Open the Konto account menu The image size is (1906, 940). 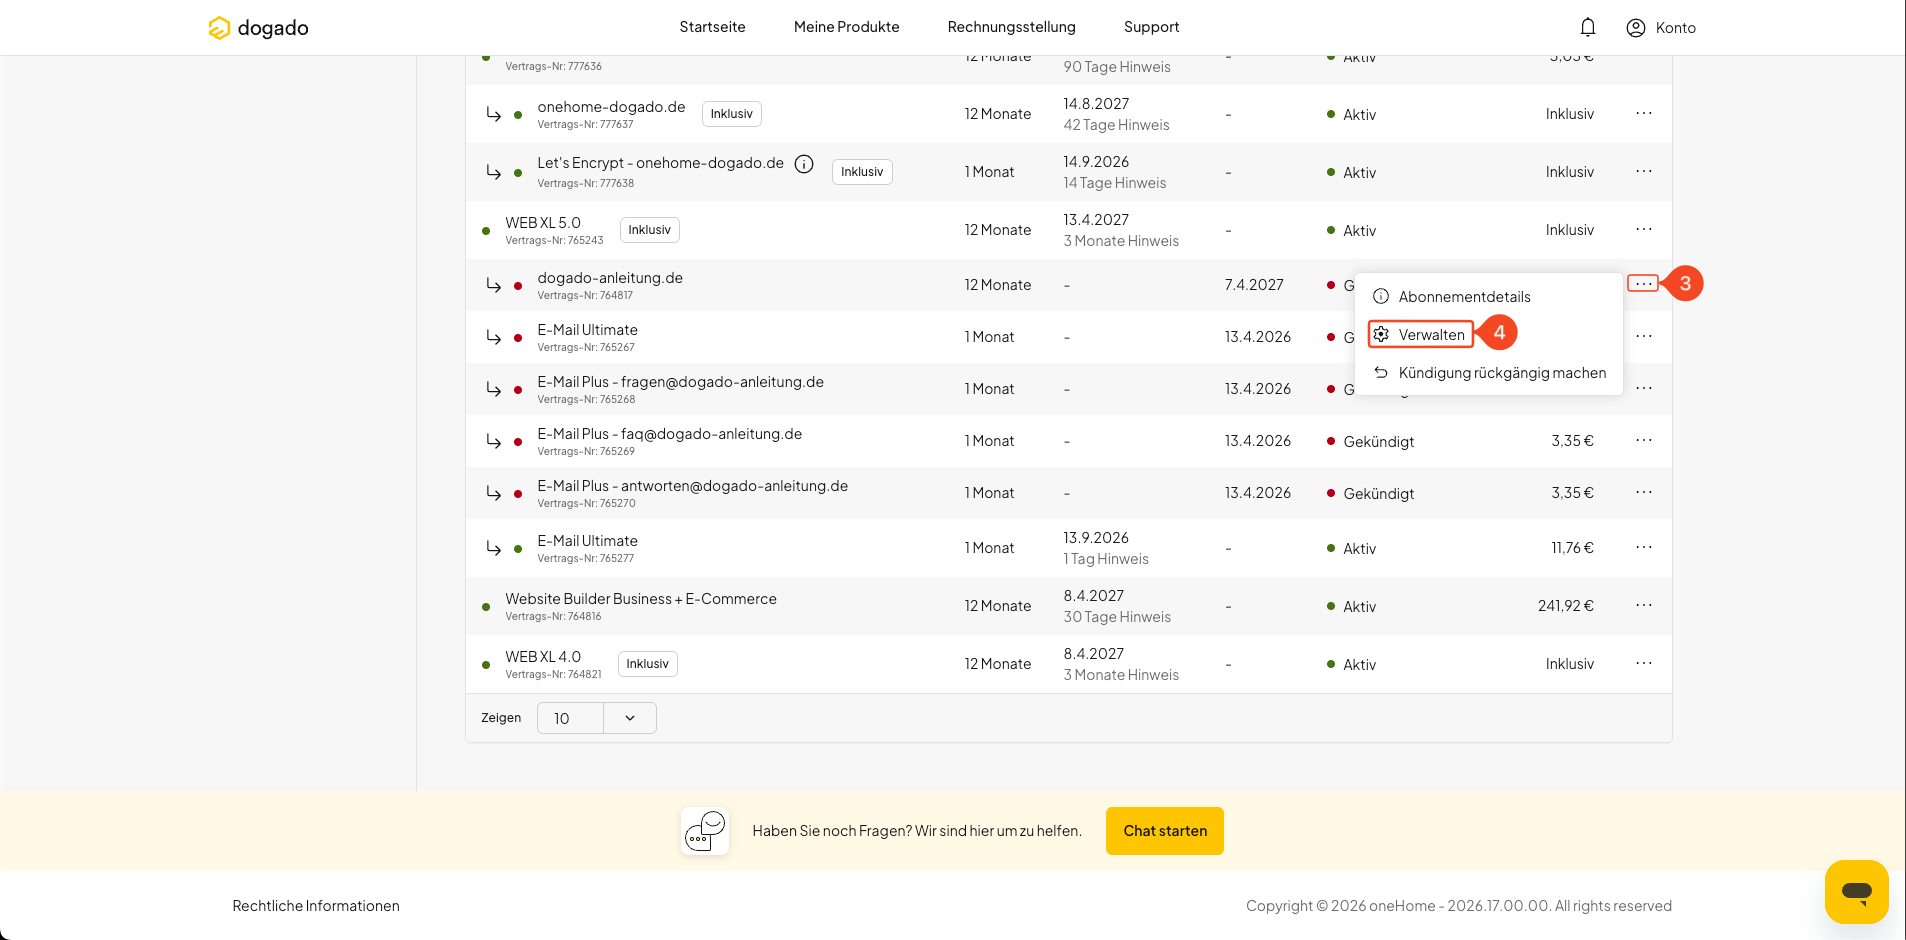point(1661,28)
